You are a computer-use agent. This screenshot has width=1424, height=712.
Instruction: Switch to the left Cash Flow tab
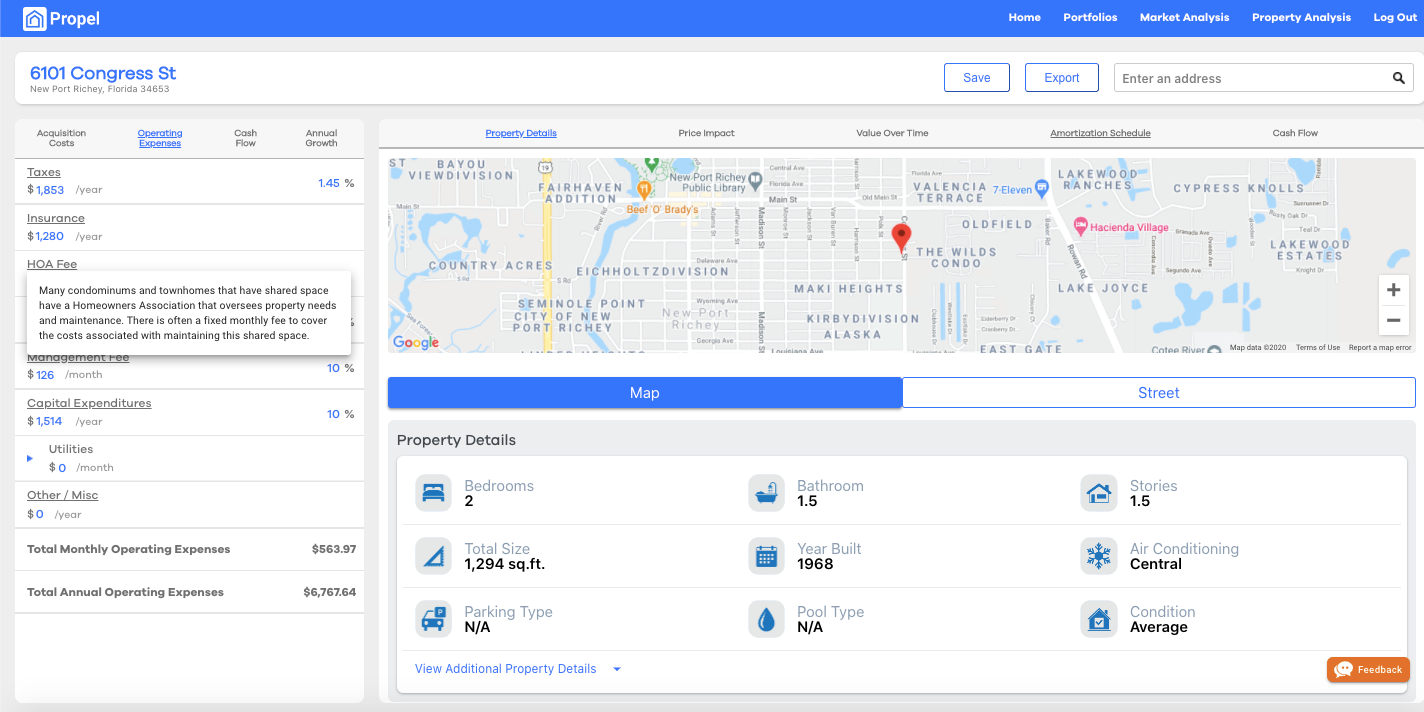[246, 138]
